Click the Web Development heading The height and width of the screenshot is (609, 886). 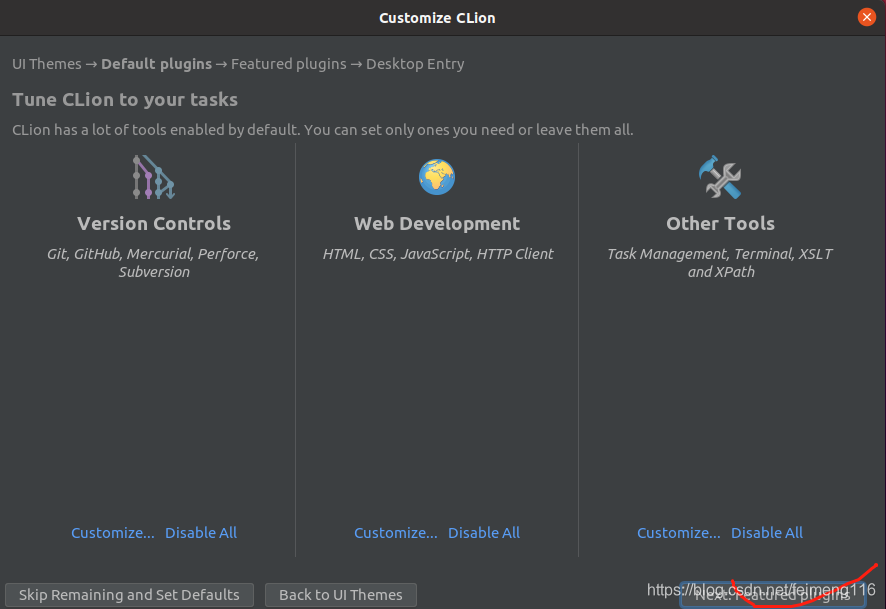[x=437, y=224]
